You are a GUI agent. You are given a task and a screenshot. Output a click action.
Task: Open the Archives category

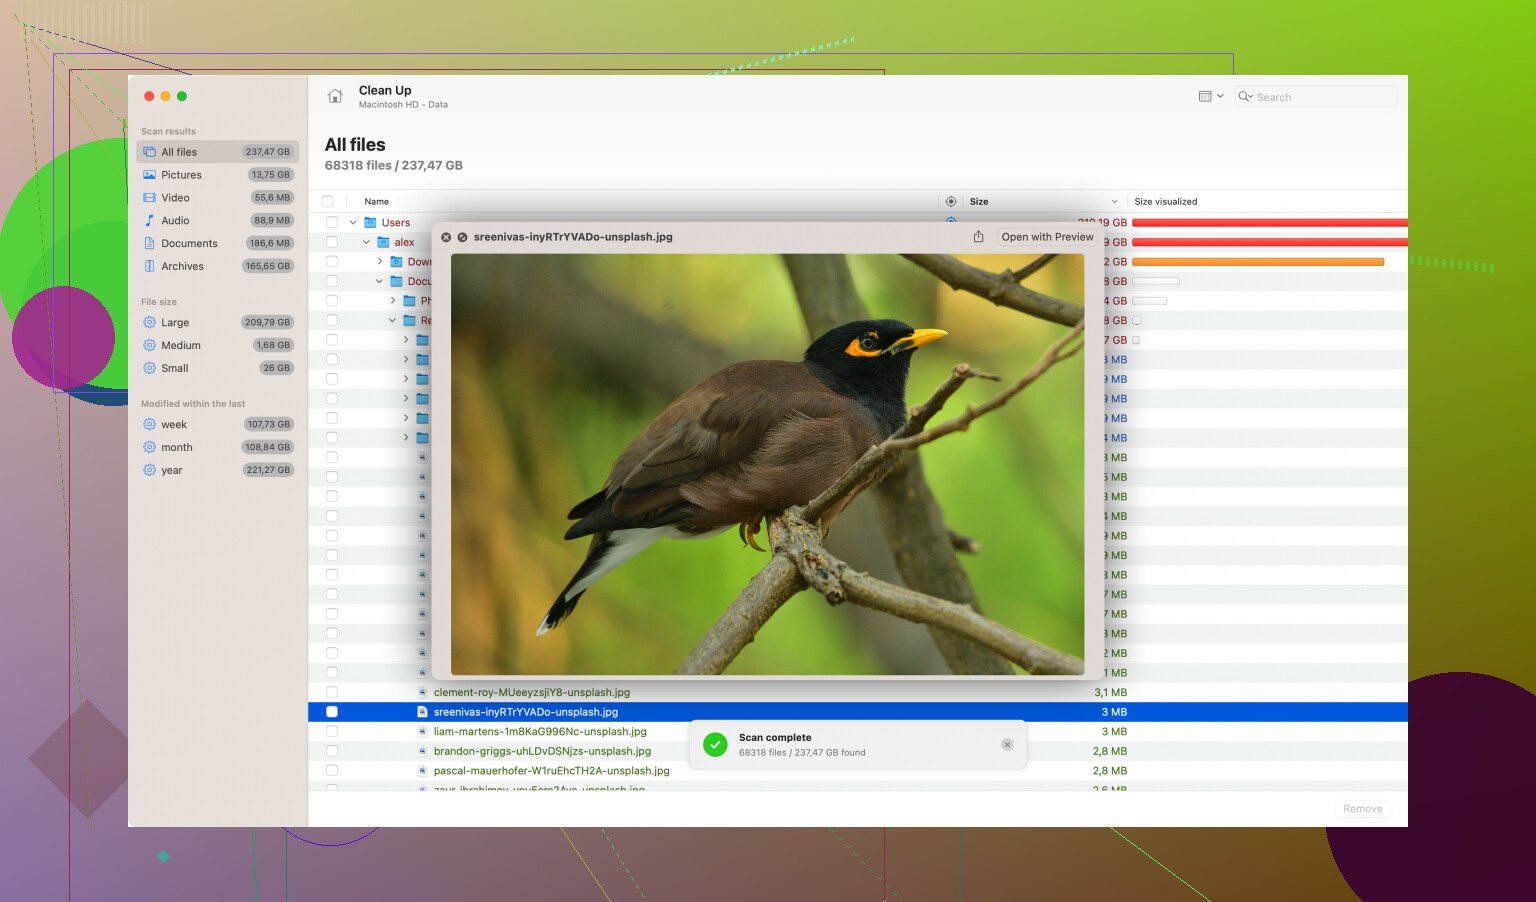click(182, 267)
